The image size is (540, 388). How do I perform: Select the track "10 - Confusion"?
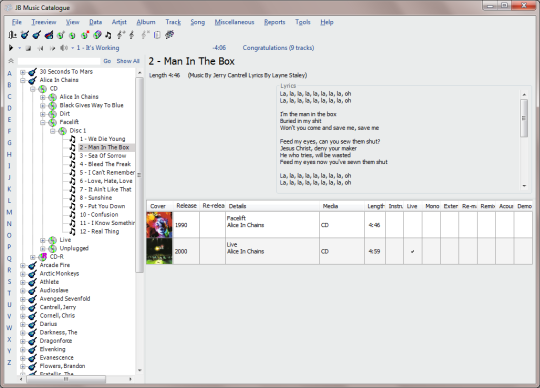click(x=99, y=214)
